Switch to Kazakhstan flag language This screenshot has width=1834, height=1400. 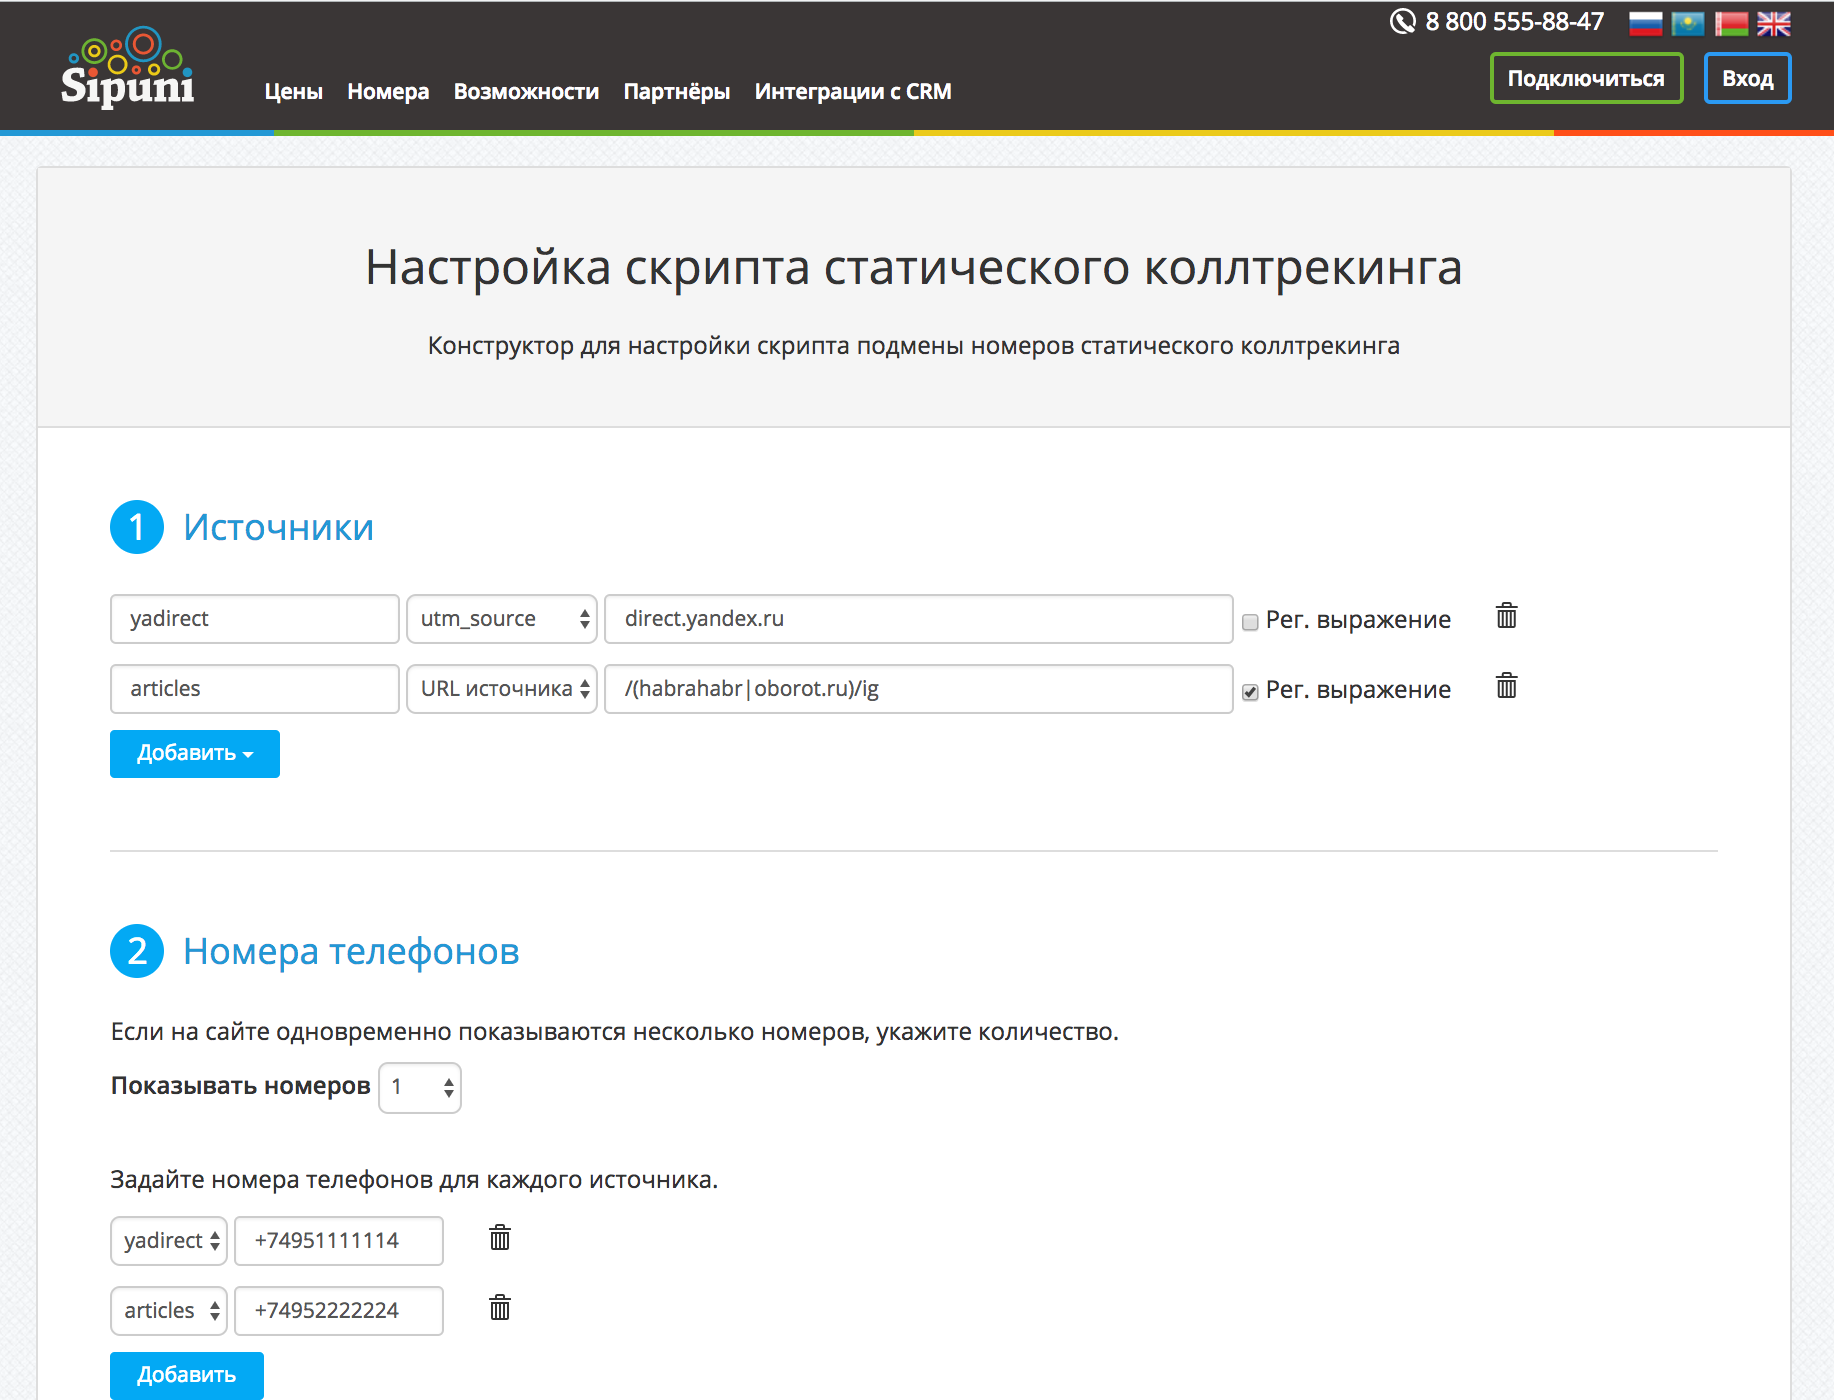[1688, 23]
